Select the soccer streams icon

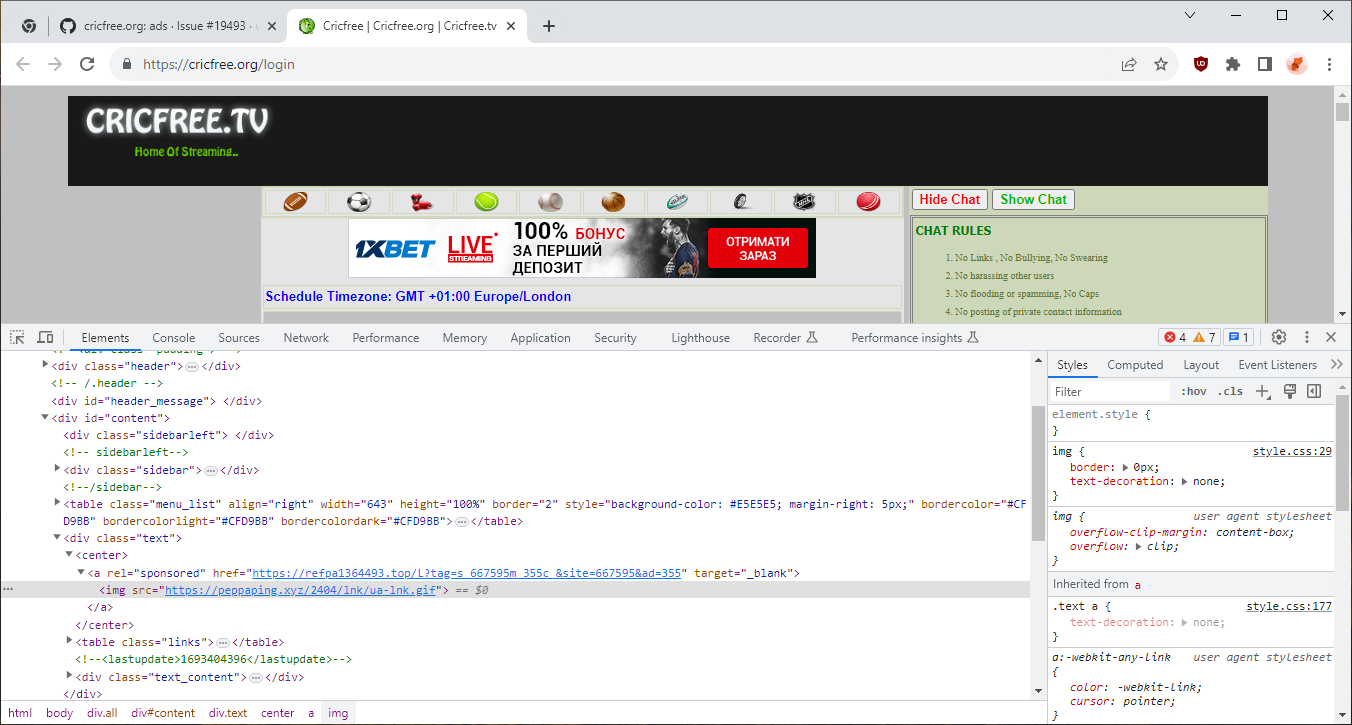pyautogui.click(x=359, y=201)
